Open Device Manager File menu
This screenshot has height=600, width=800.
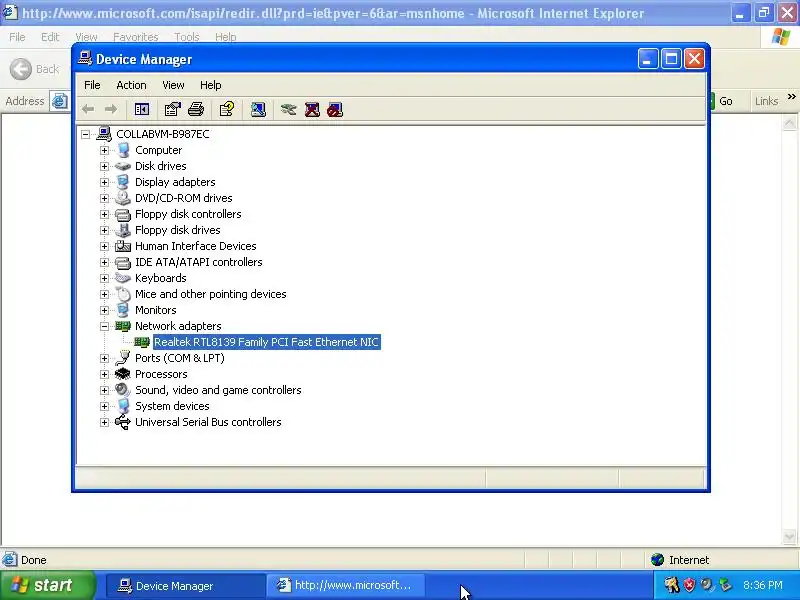(92, 85)
